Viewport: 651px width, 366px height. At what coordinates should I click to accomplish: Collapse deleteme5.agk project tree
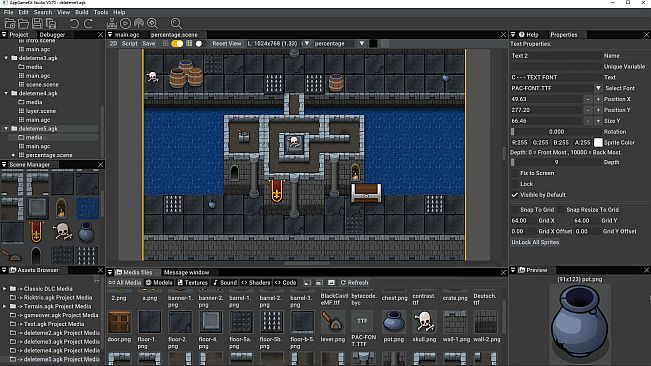[6, 129]
